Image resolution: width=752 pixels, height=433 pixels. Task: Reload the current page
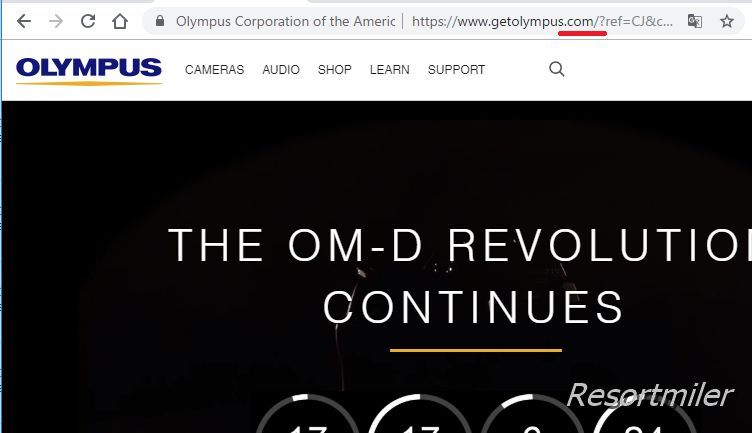coord(88,21)
